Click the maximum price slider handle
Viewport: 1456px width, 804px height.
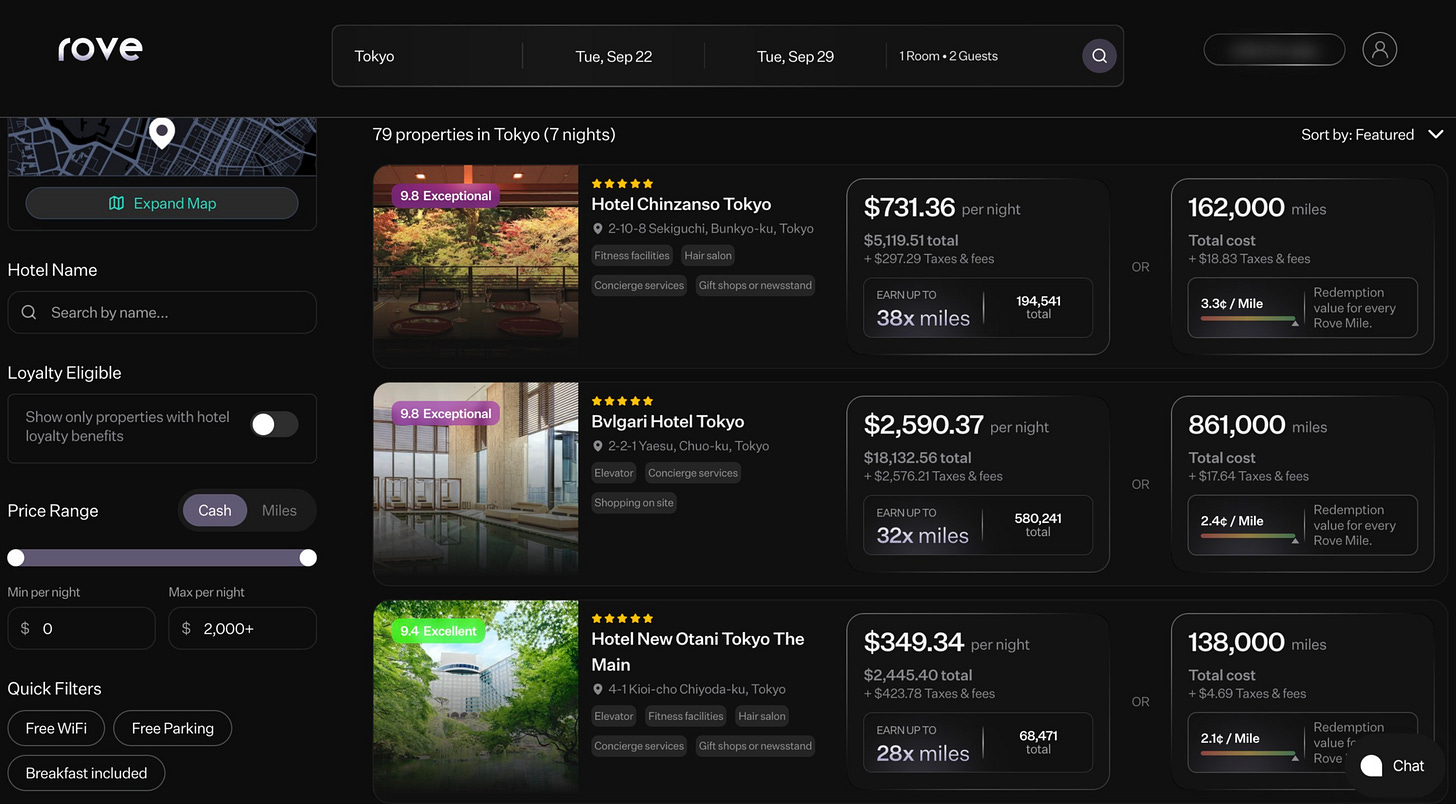pyautogui.click(x=308, y=557)
